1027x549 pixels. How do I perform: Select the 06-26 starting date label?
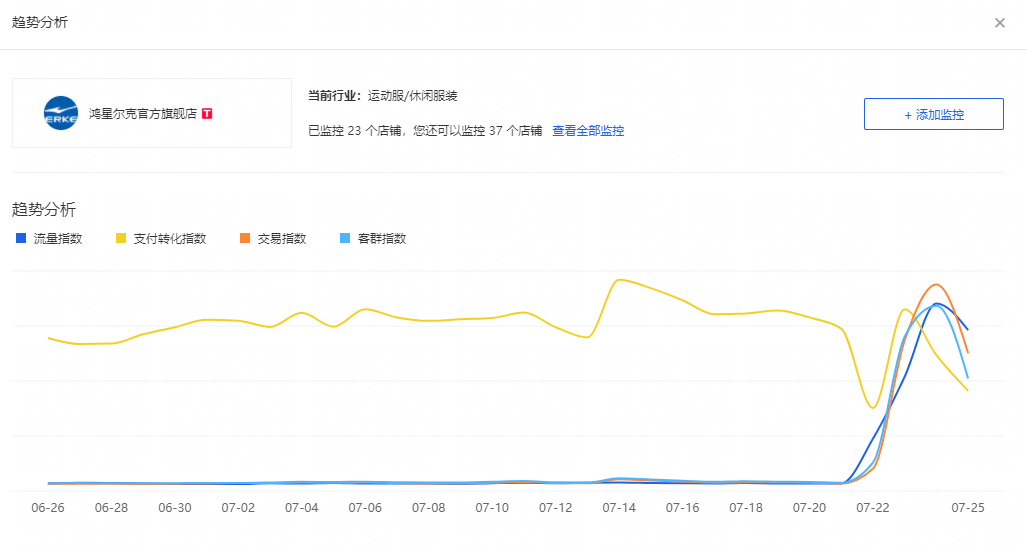click(48, 508)
